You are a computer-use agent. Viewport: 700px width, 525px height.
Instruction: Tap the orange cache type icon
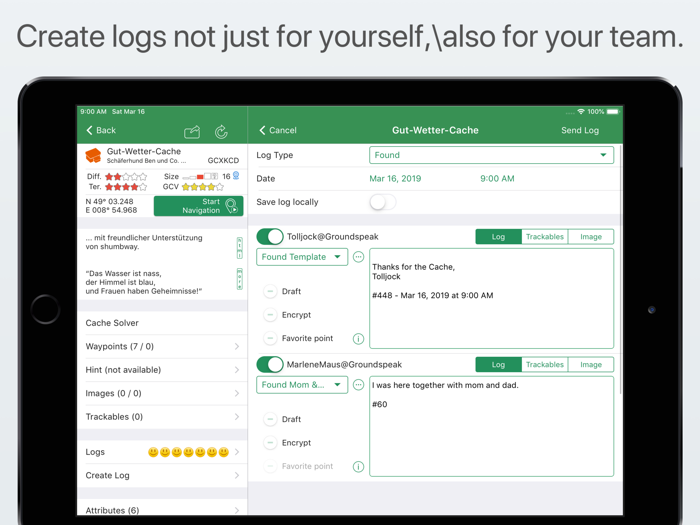click(93, 156)
